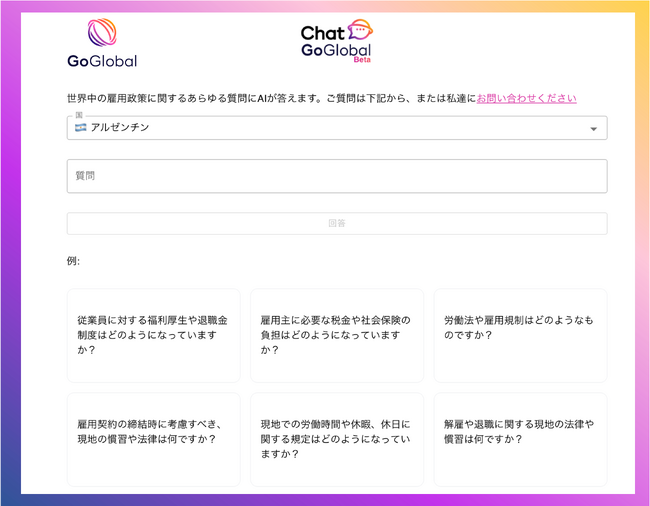Choose the 労働法や雇用規制 example question

pyautogui.click(x=520, y=328)
